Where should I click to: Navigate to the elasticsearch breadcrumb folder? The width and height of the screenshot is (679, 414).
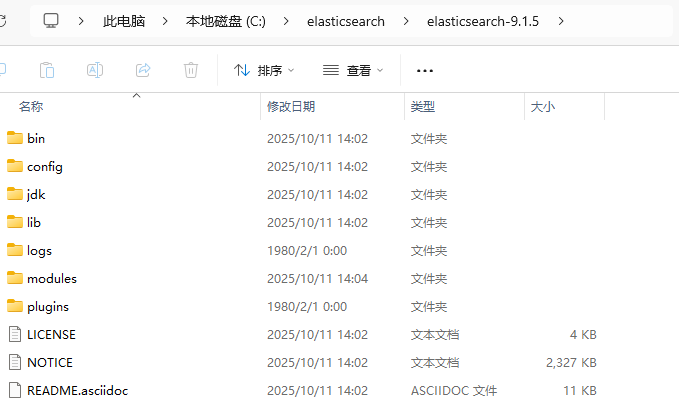coord(346,21)
